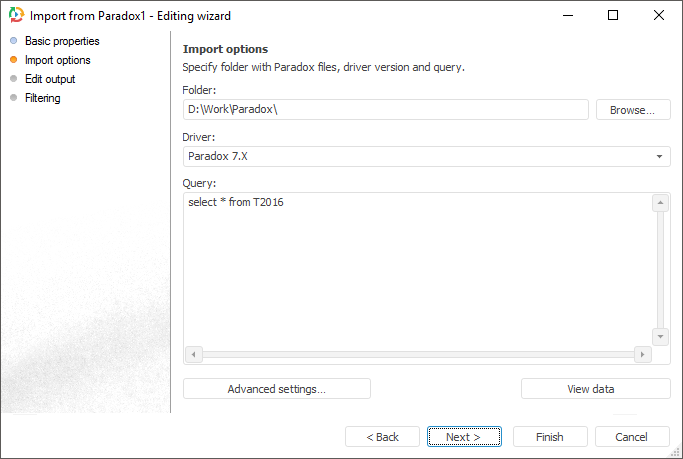
Task: Select the Basic properties step
Action: tap(62, 41)
